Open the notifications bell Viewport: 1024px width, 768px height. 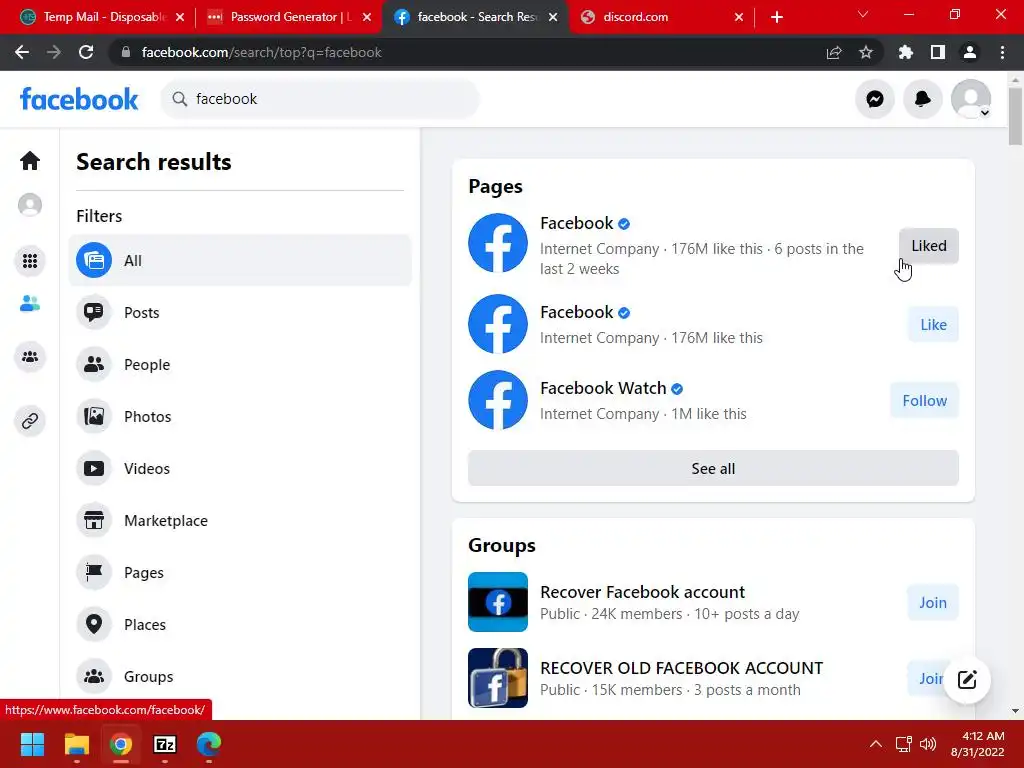[922, 99]
